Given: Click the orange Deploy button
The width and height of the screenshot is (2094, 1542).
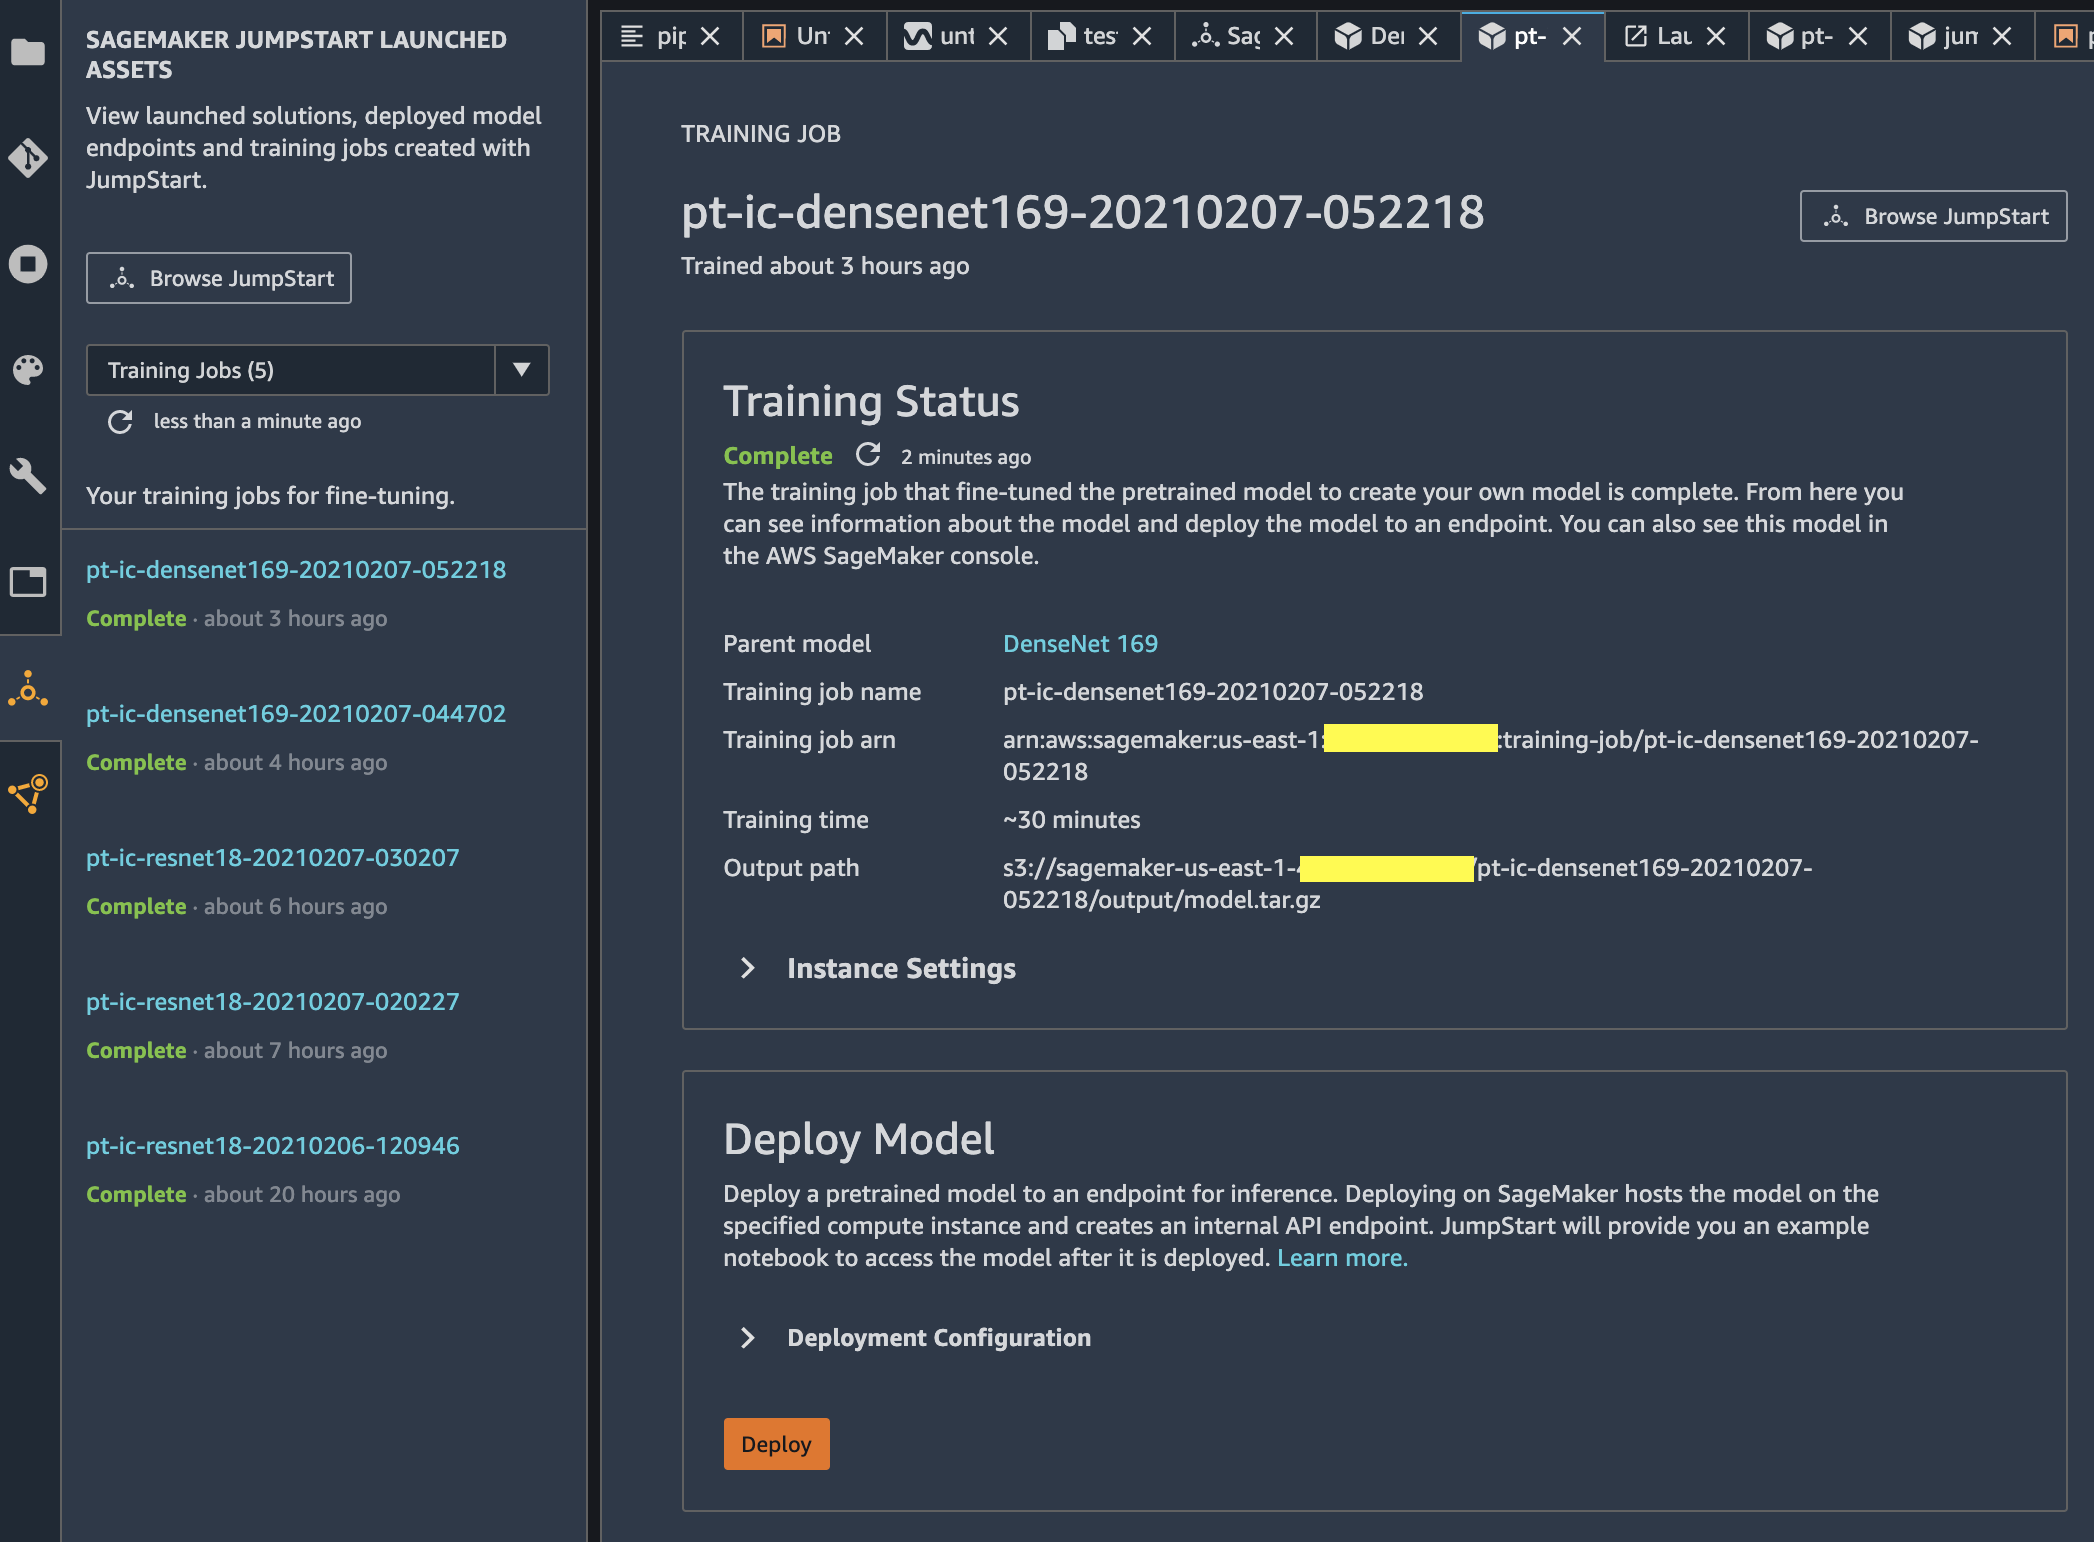Looking at the screenshot, I should pos(776,1444).
